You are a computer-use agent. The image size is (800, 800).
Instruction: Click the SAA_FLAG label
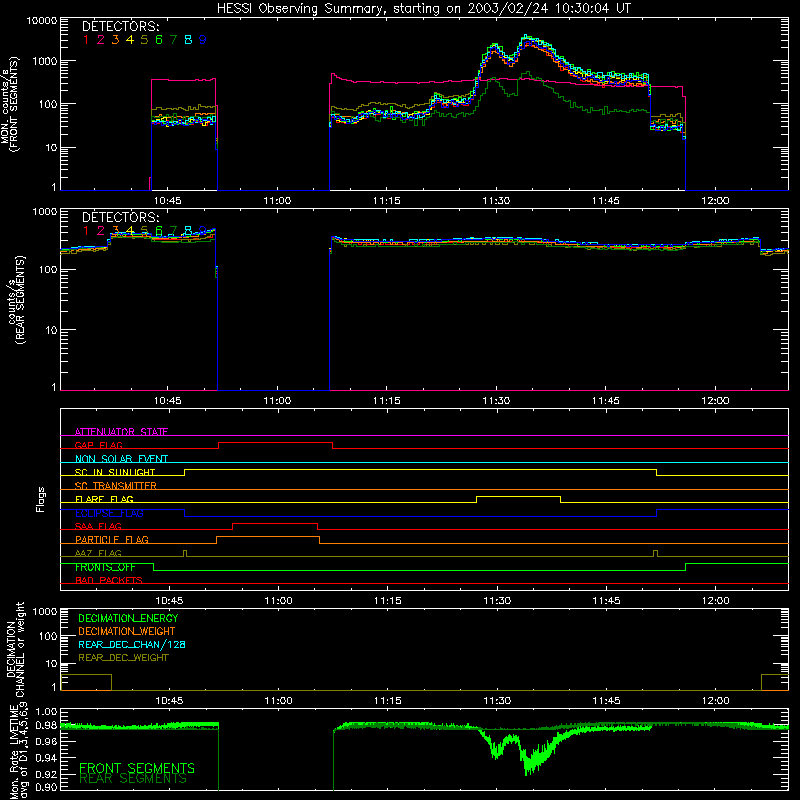[x=98, y=526]
